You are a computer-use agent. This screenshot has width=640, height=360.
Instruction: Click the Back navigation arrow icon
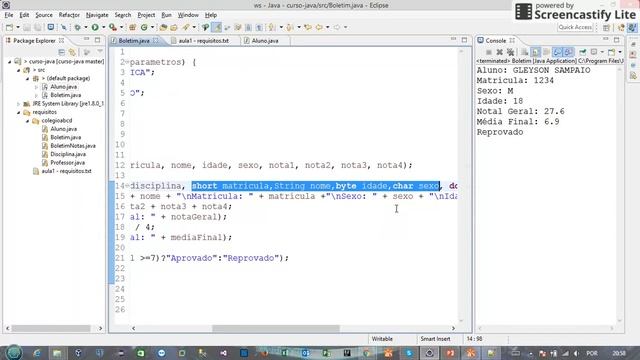click(319, 27)
